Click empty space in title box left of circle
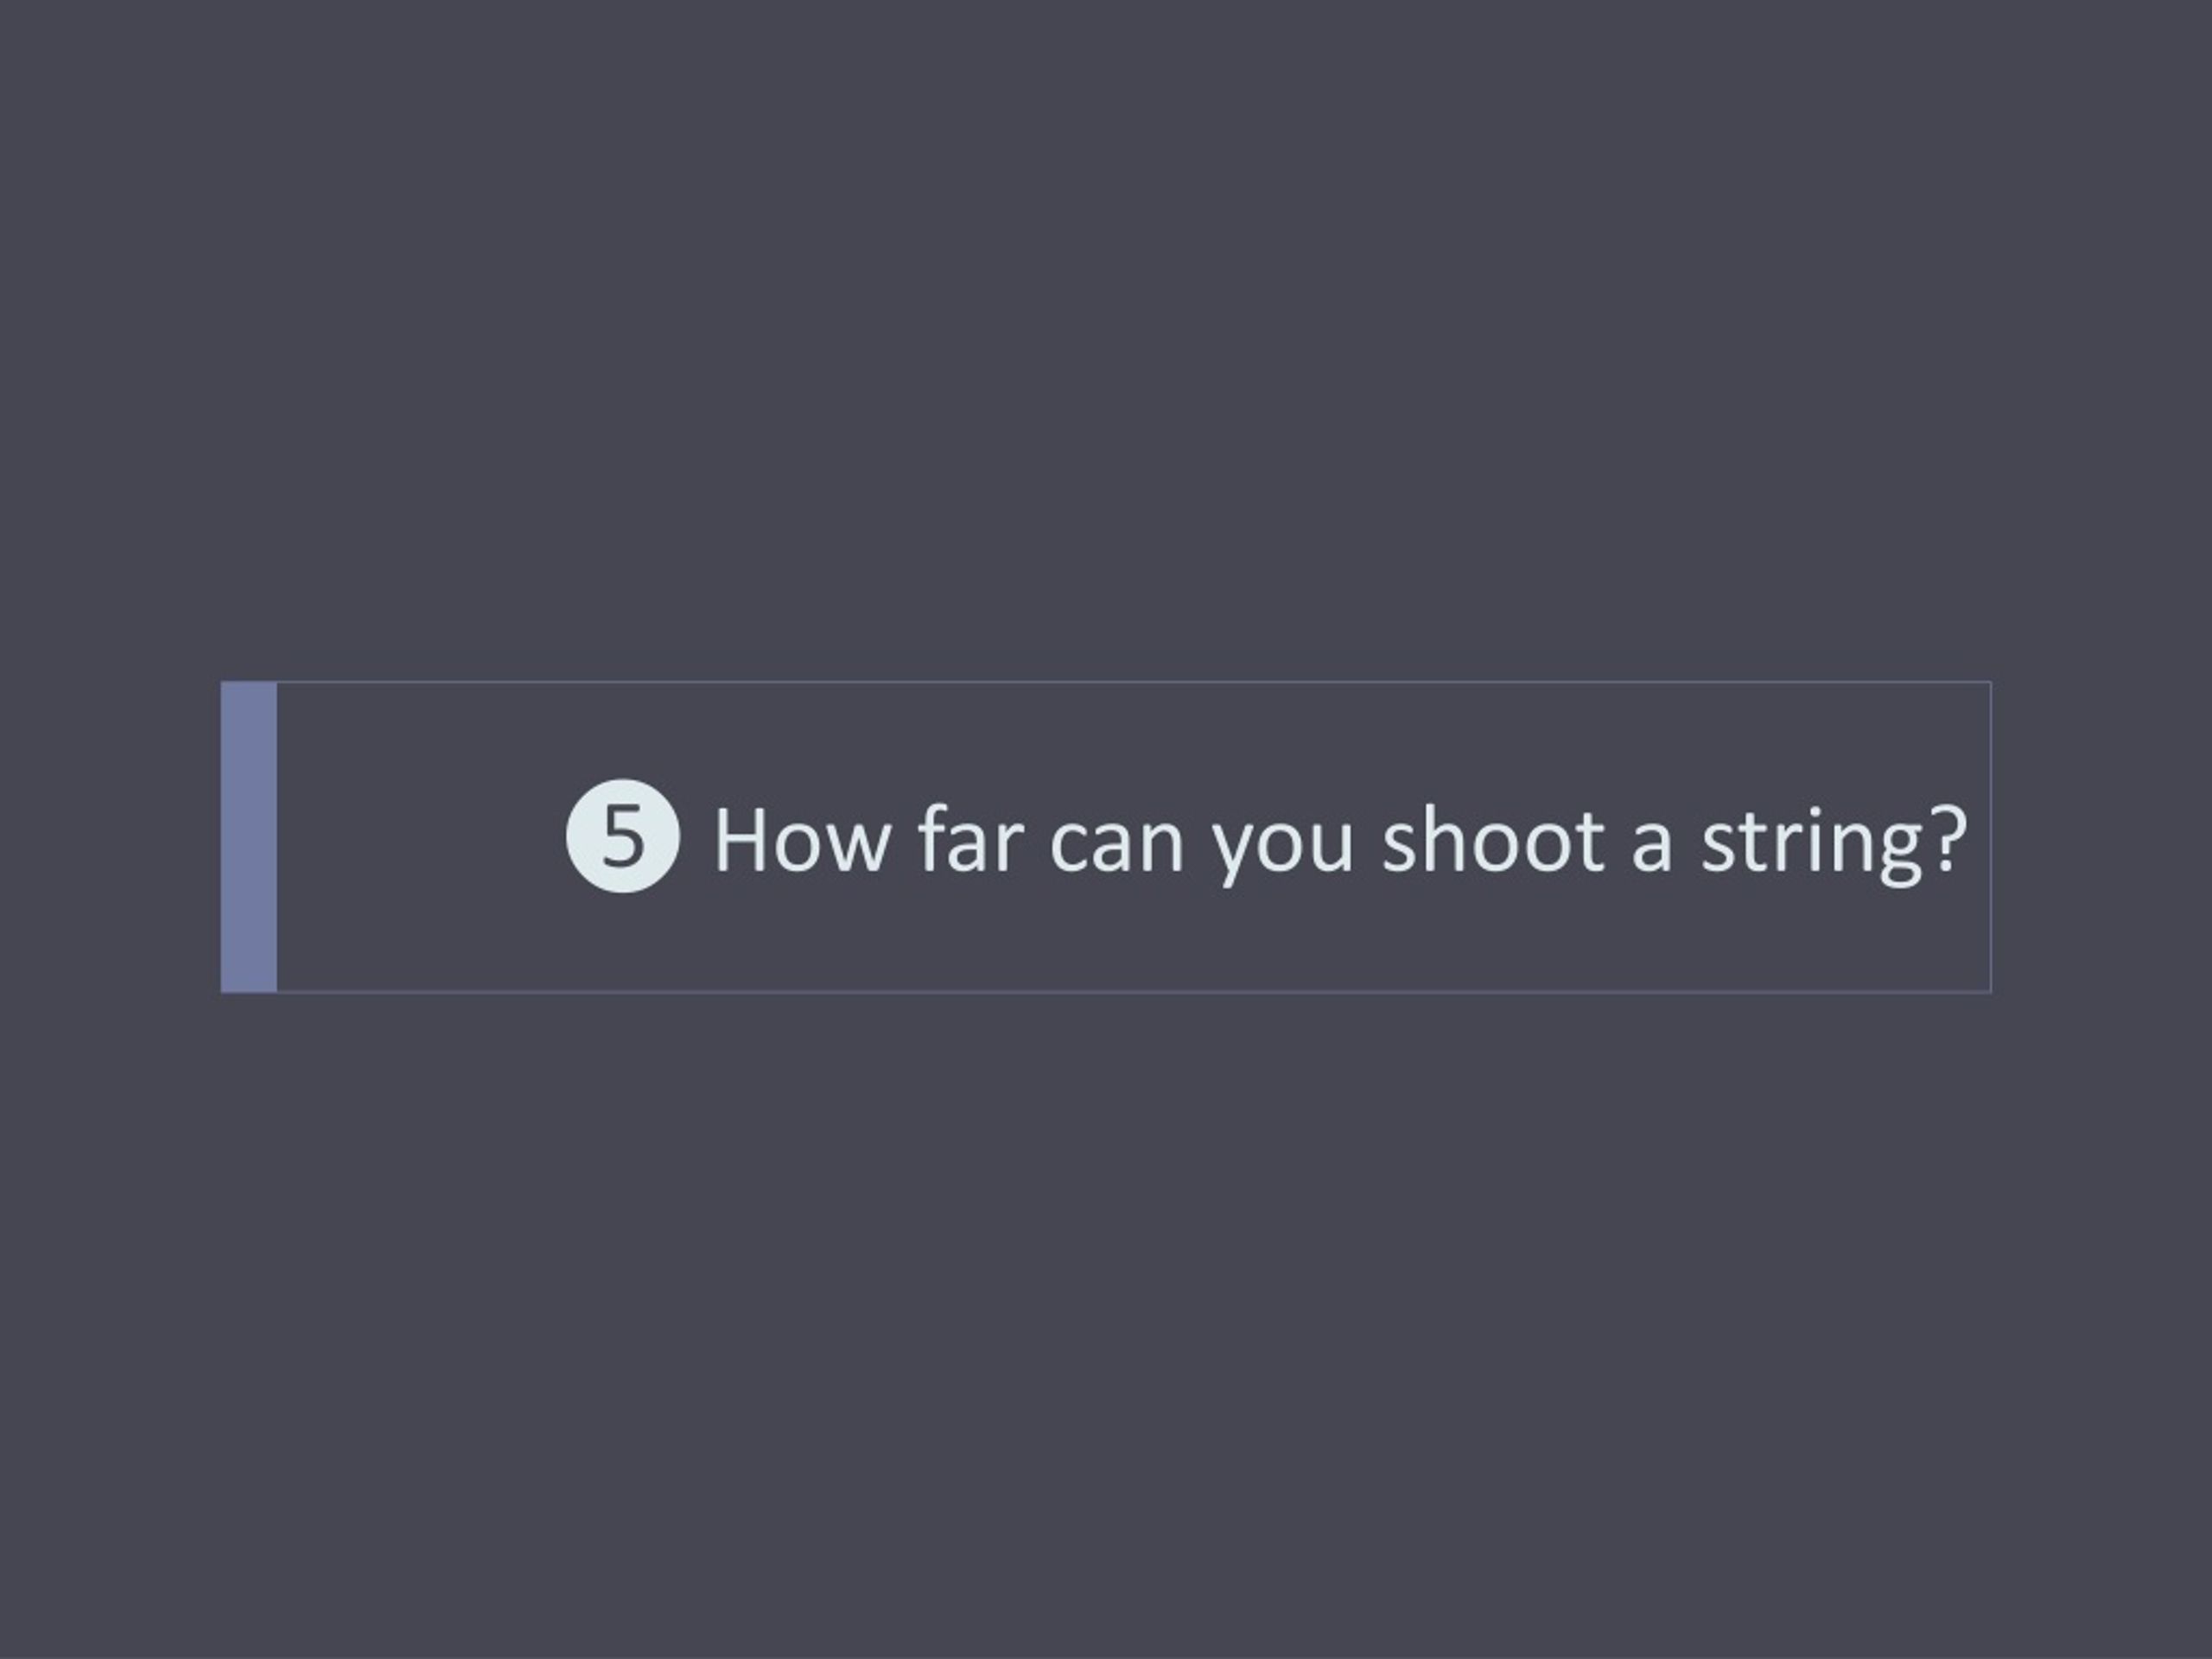This screenshot has width=2212, height=1659. pyautogui.click(x=420, y=837)
